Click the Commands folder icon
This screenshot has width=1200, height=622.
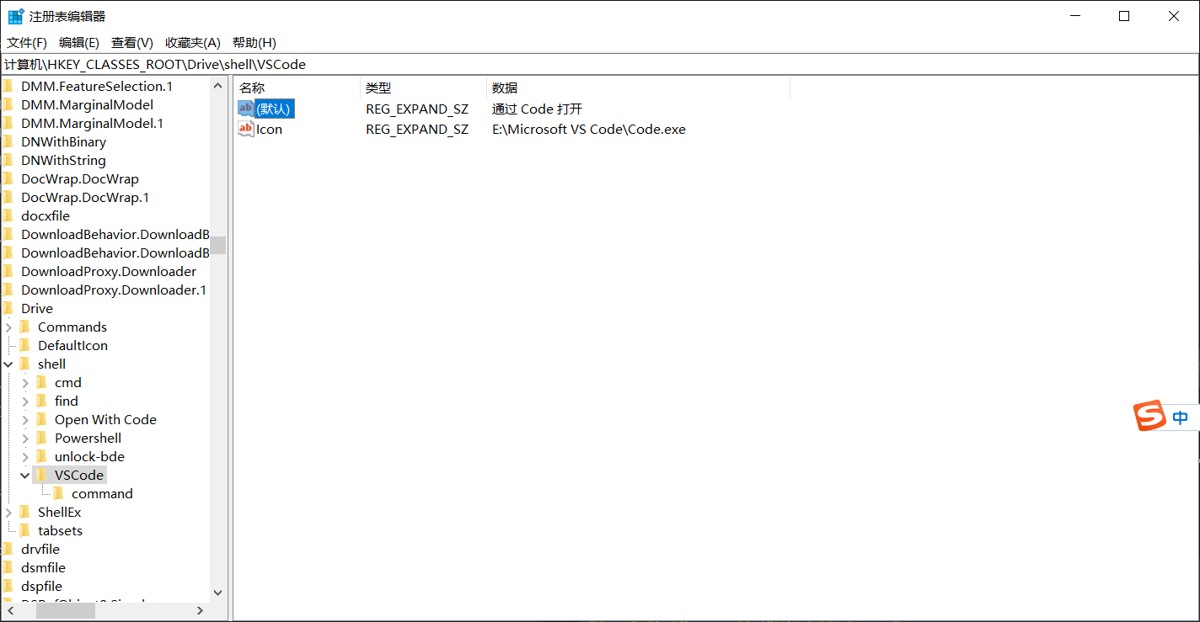click(26, 327)
